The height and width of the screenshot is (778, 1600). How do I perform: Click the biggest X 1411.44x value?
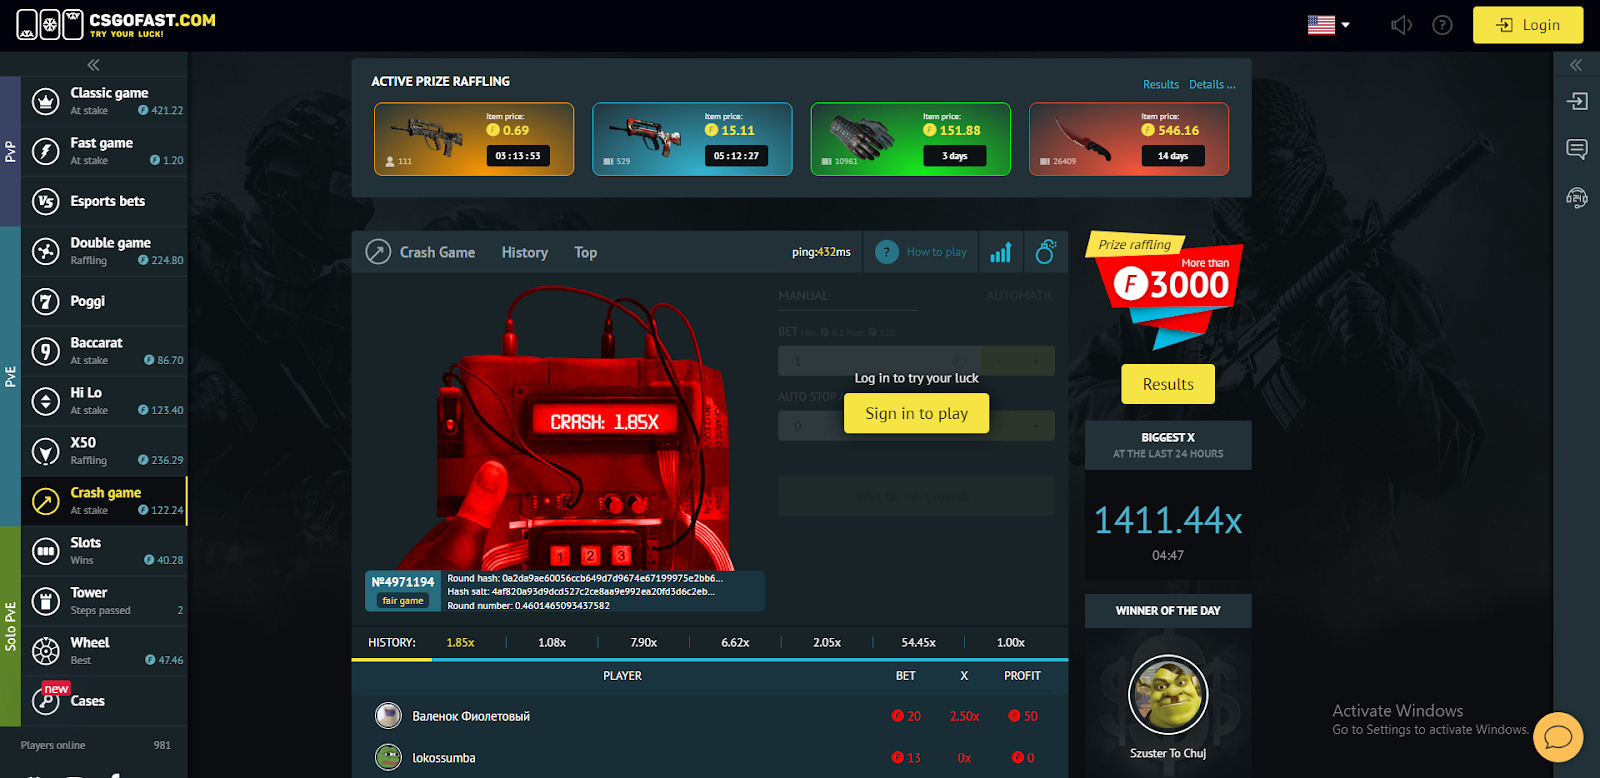tap(1168, 520)
